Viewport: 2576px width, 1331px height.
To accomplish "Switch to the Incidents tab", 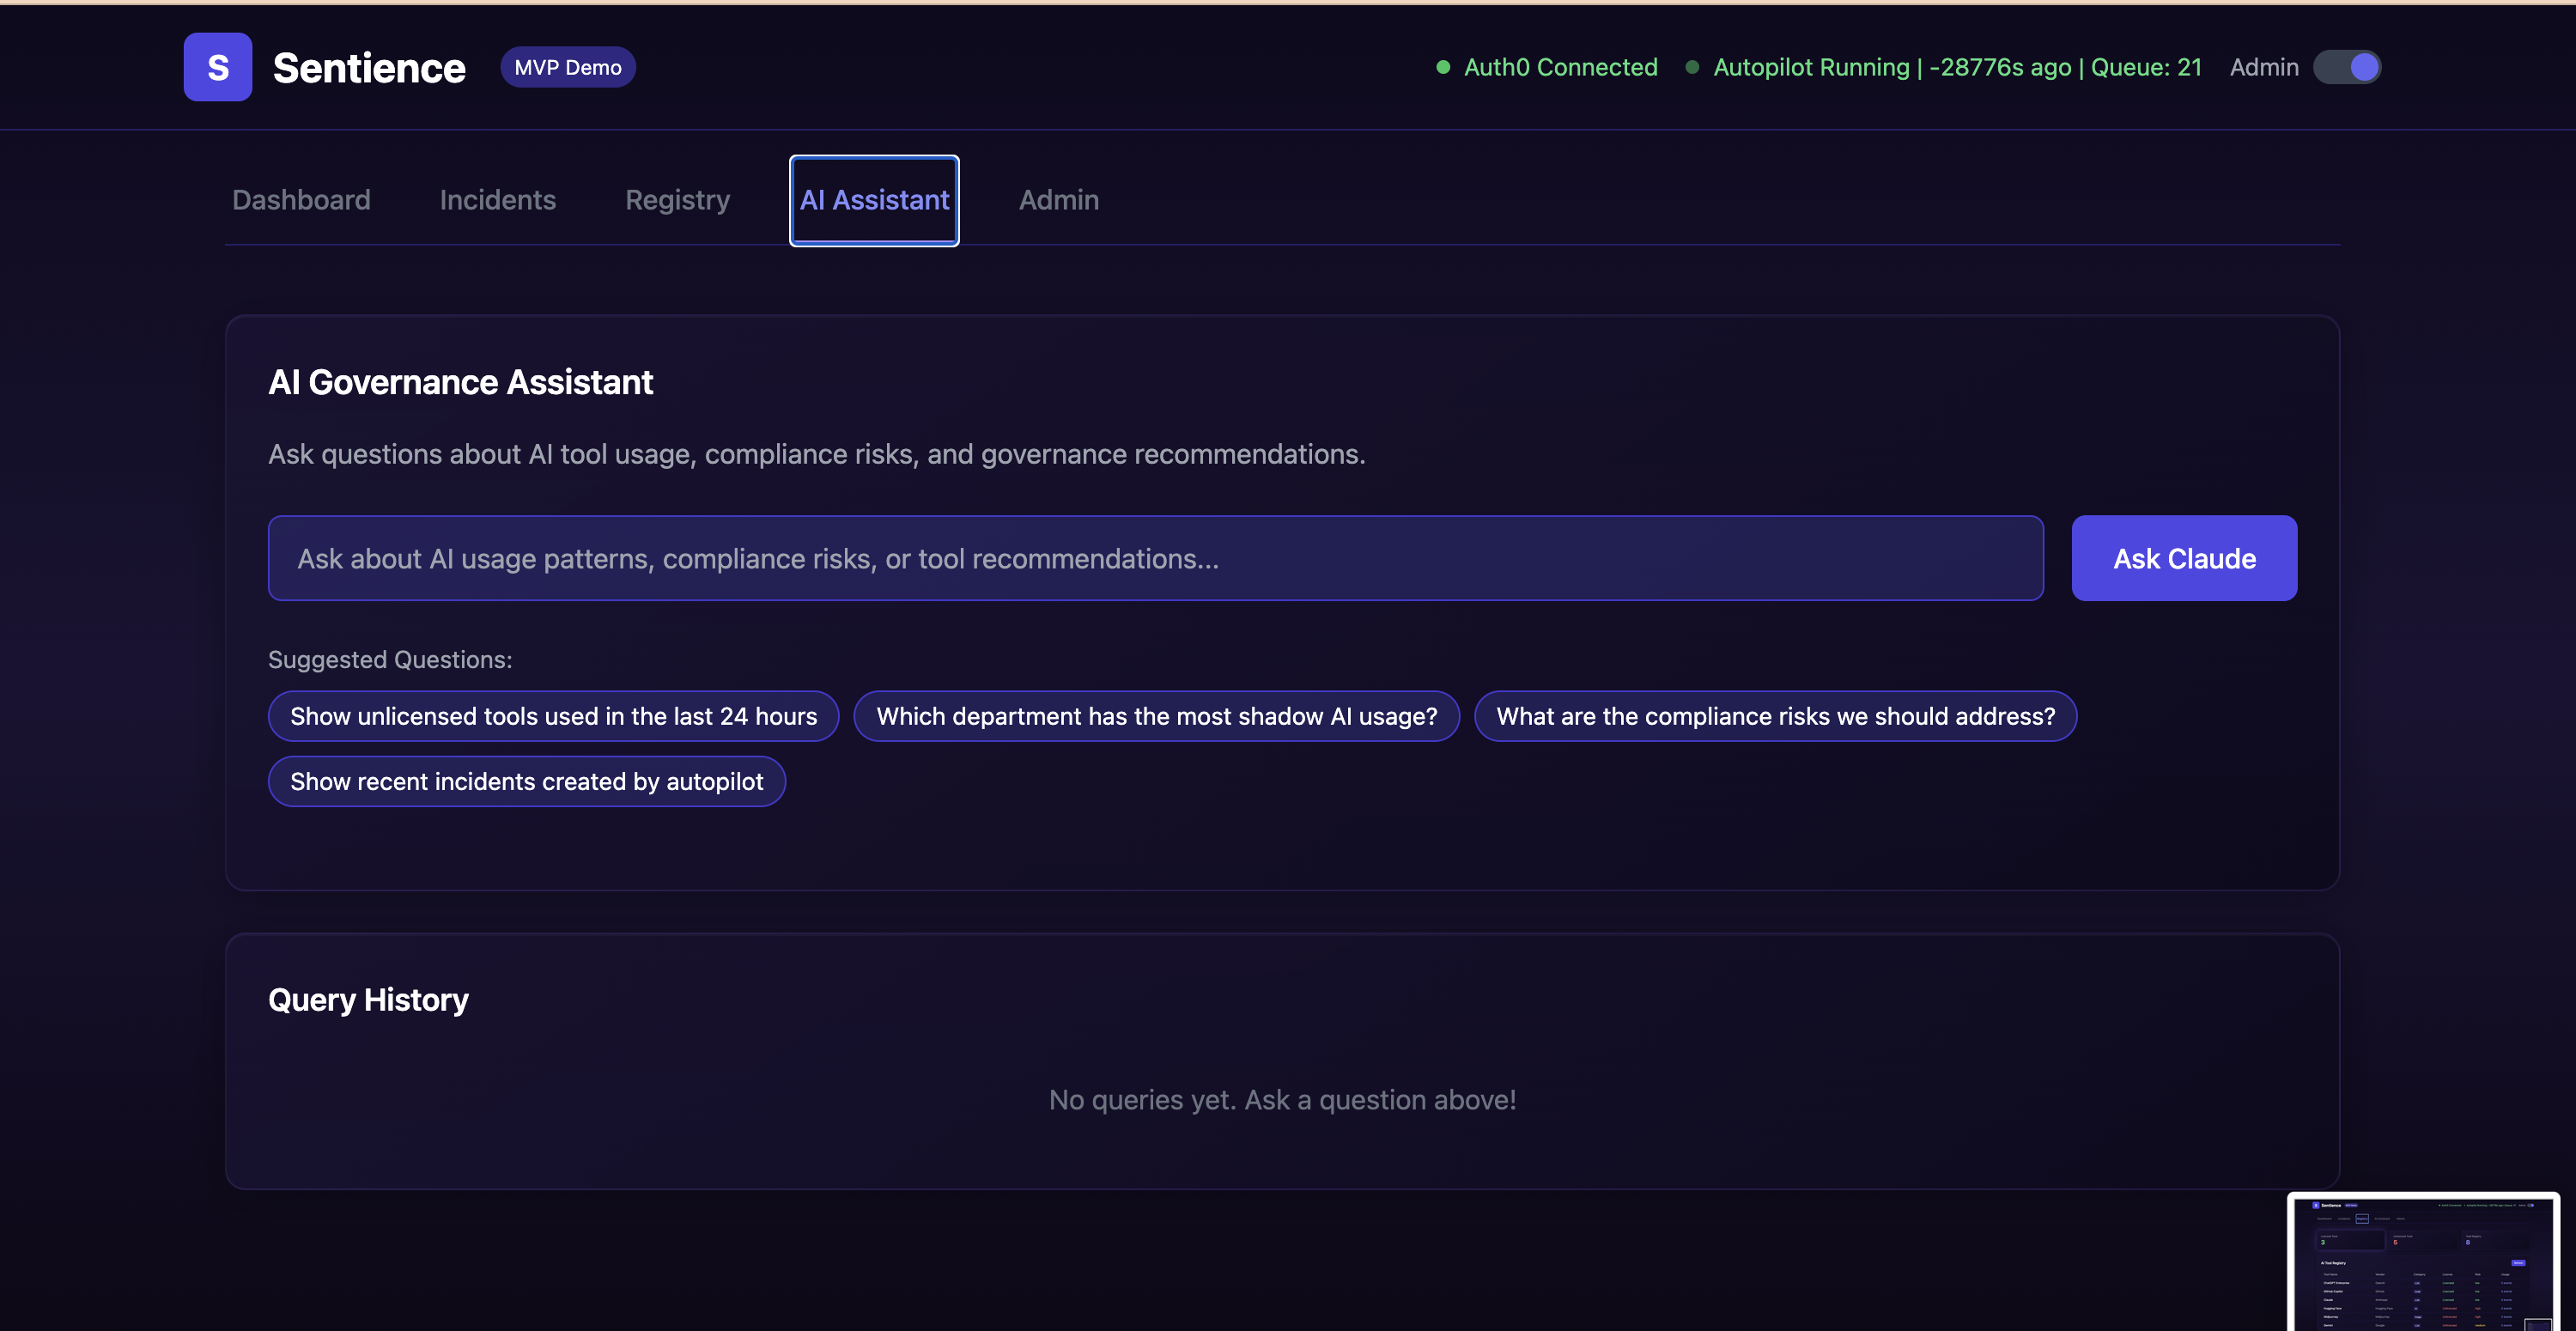I will click(497, 200).
